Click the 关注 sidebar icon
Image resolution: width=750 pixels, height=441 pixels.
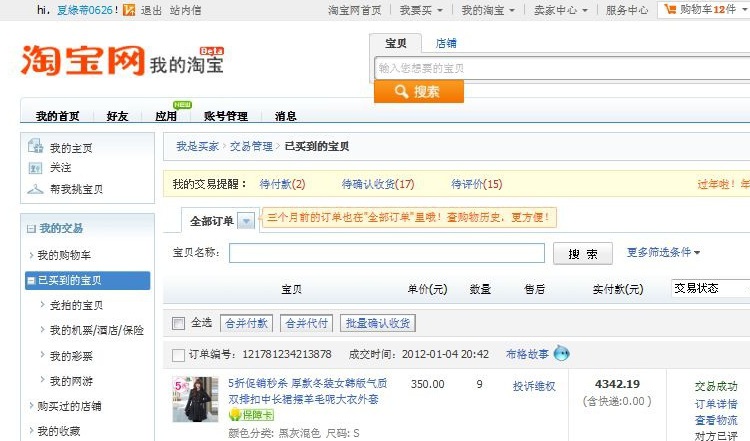tap(35, 168)
